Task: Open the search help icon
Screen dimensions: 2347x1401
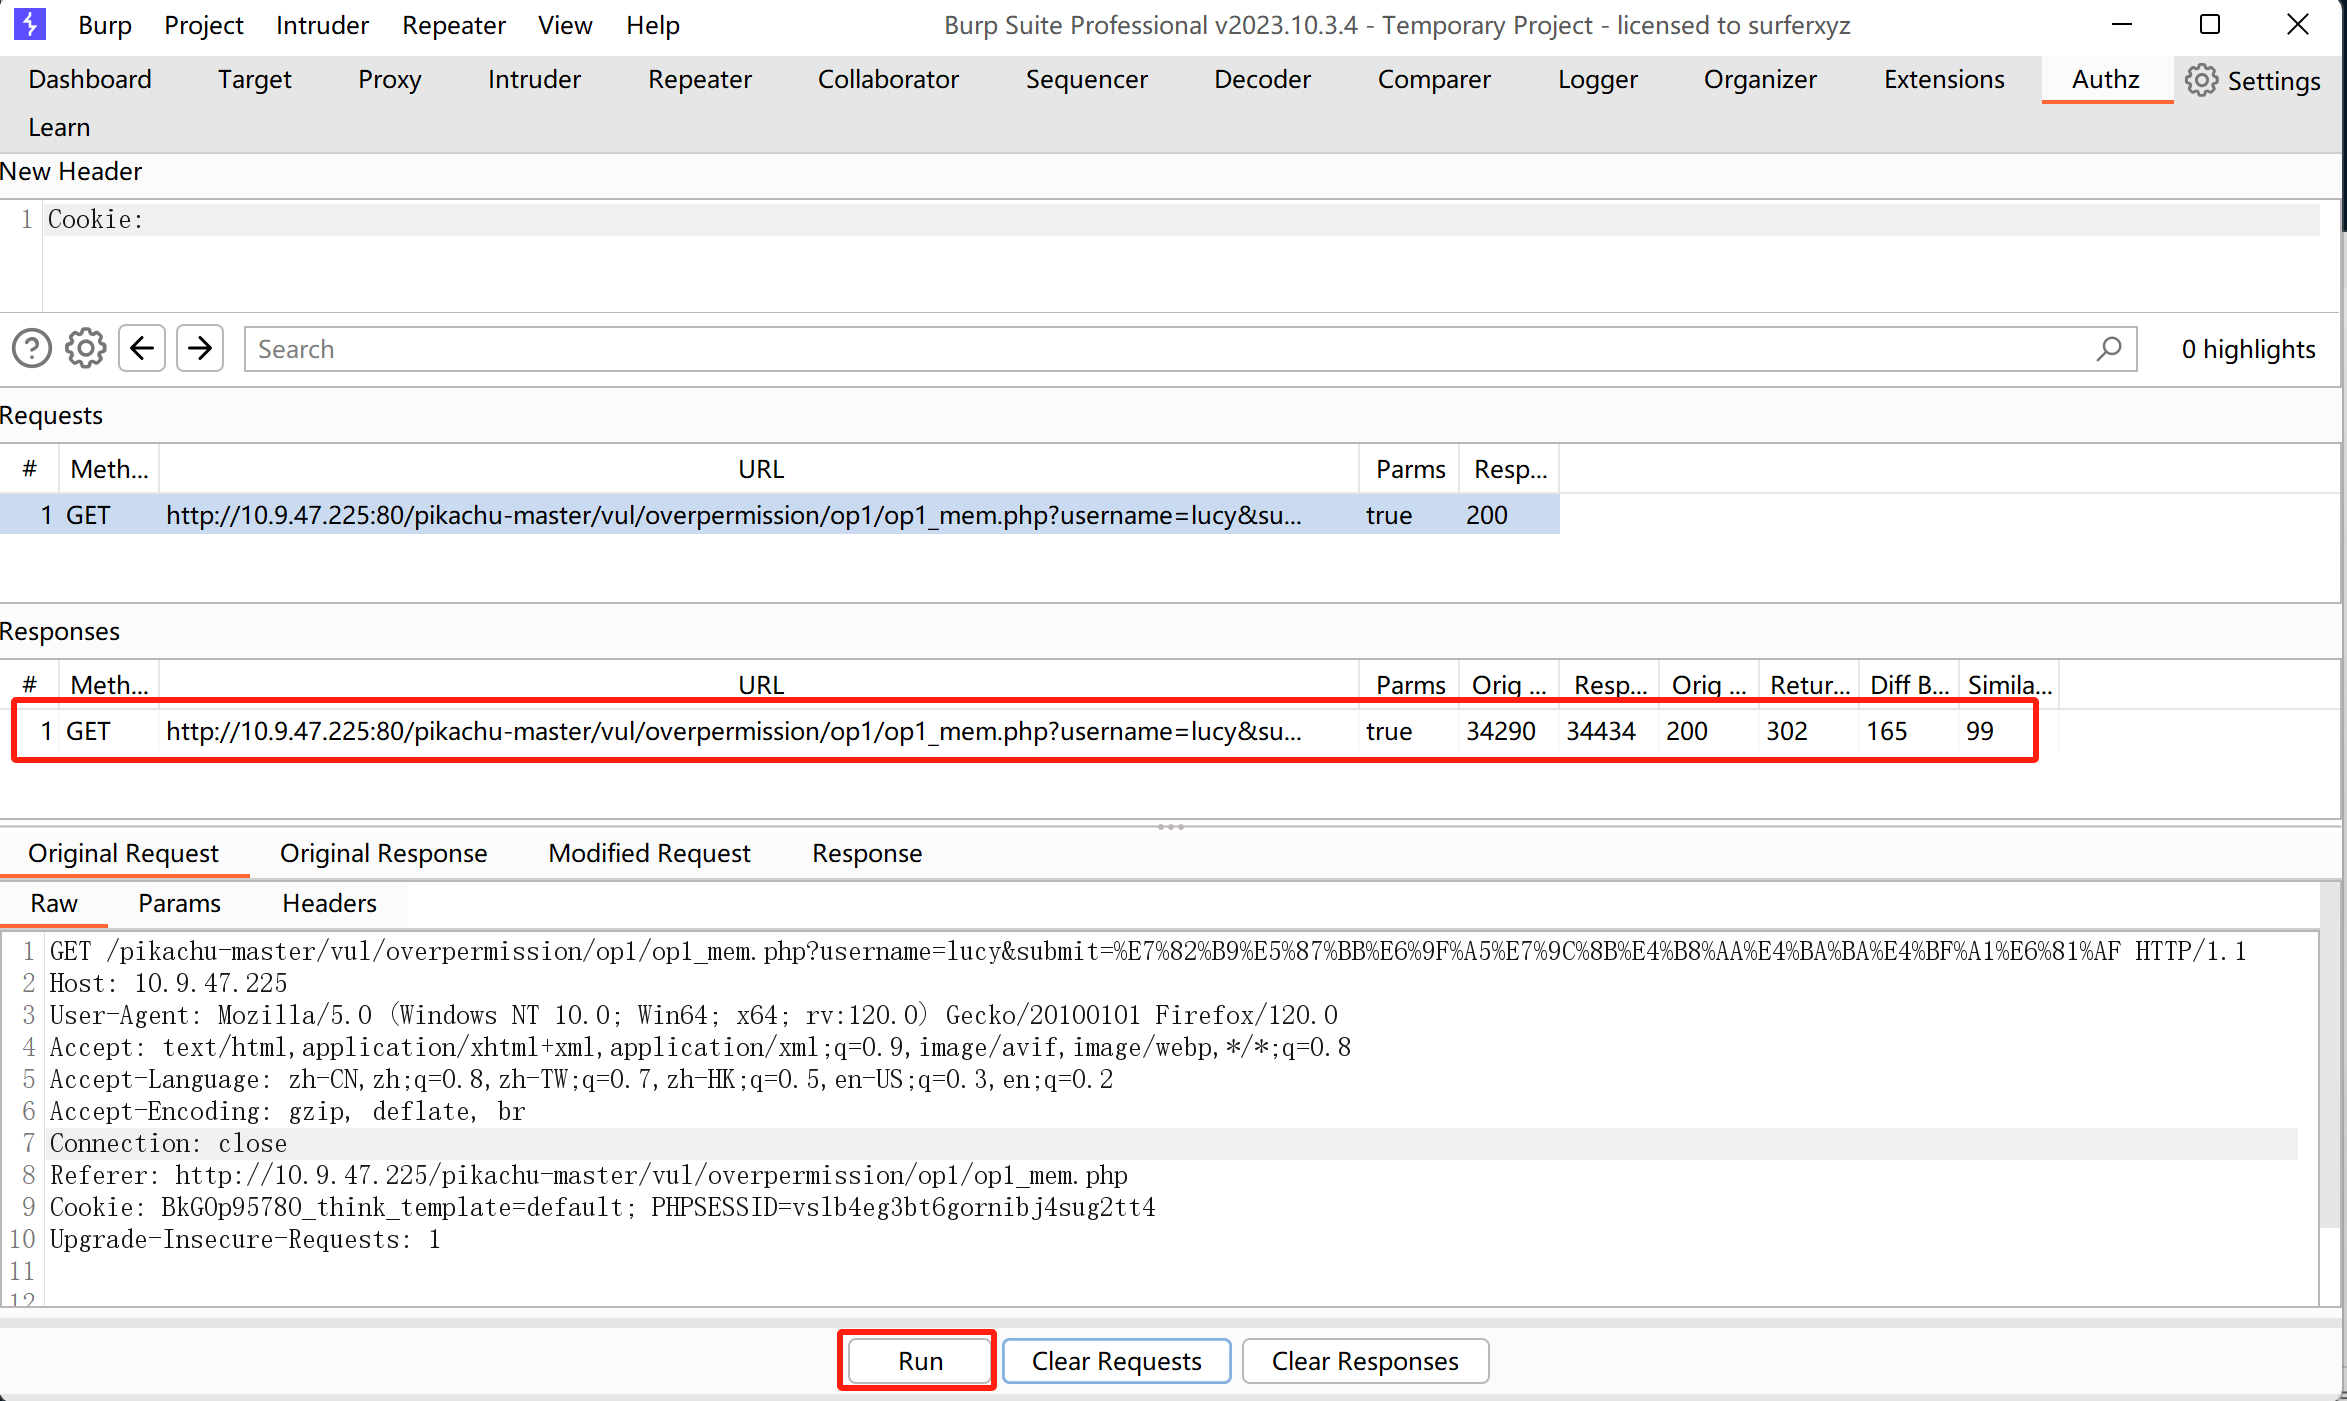Action: [x=32, y=349]
